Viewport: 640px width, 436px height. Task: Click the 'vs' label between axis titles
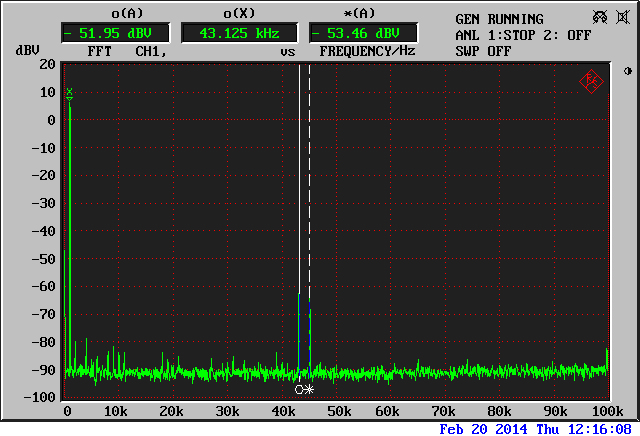click(x=287, y=52)
